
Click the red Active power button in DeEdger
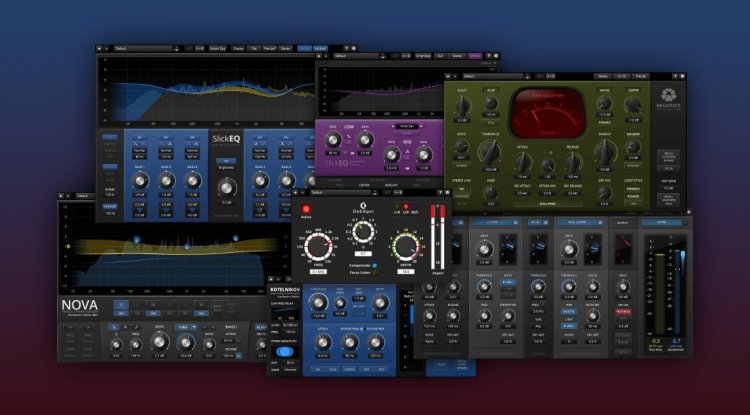click(x=306, y=209)
